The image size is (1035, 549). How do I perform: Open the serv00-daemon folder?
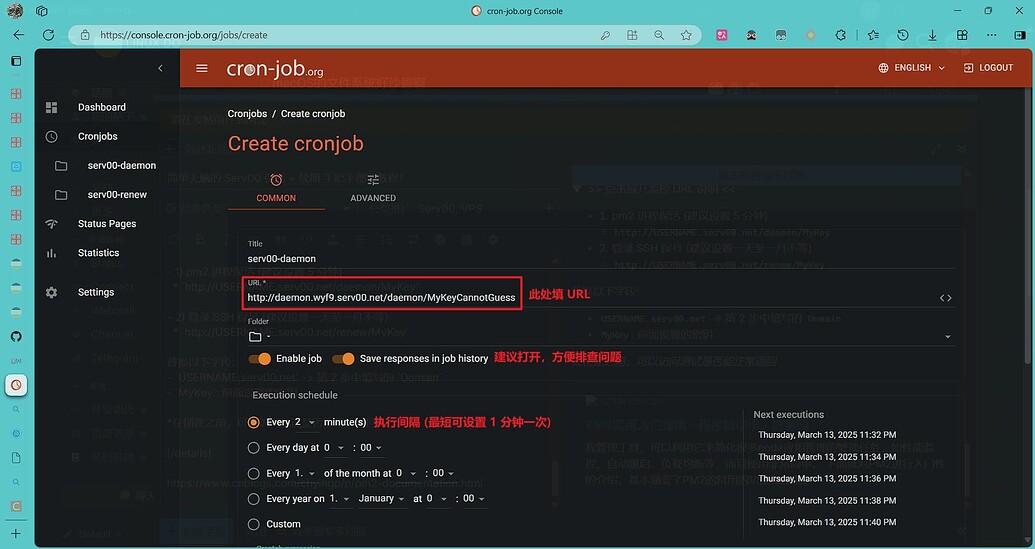click(121, 166)
